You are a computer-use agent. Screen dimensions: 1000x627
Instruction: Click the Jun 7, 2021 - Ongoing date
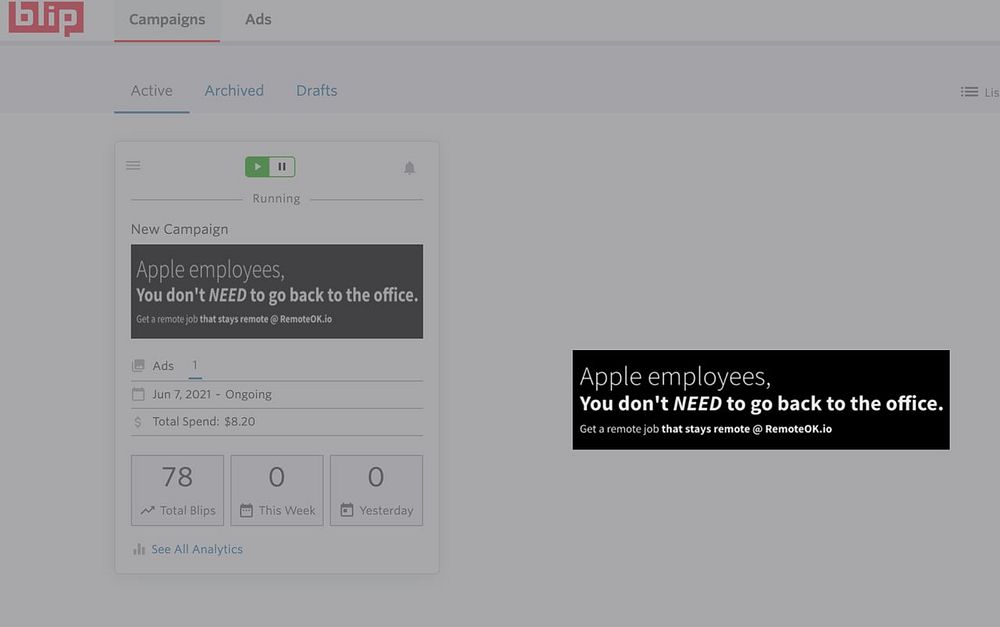coord(212,394)
